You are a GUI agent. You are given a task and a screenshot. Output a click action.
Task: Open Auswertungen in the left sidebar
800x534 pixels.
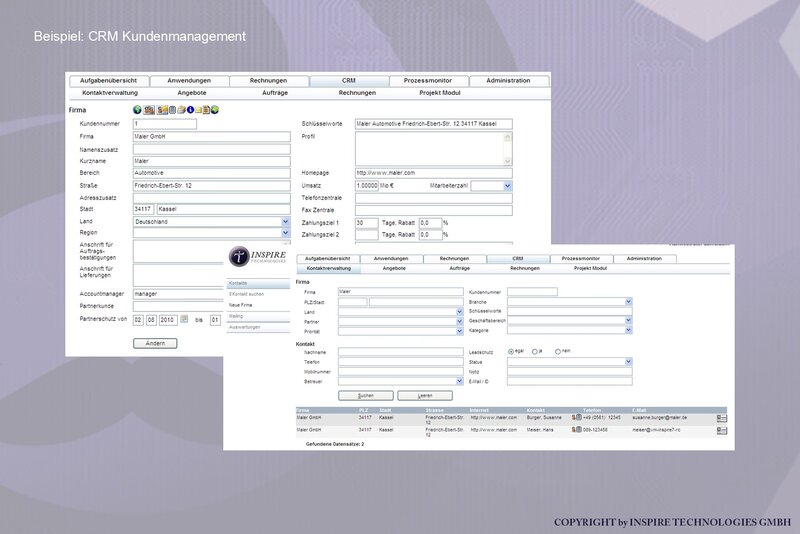[x=258, y=327]
